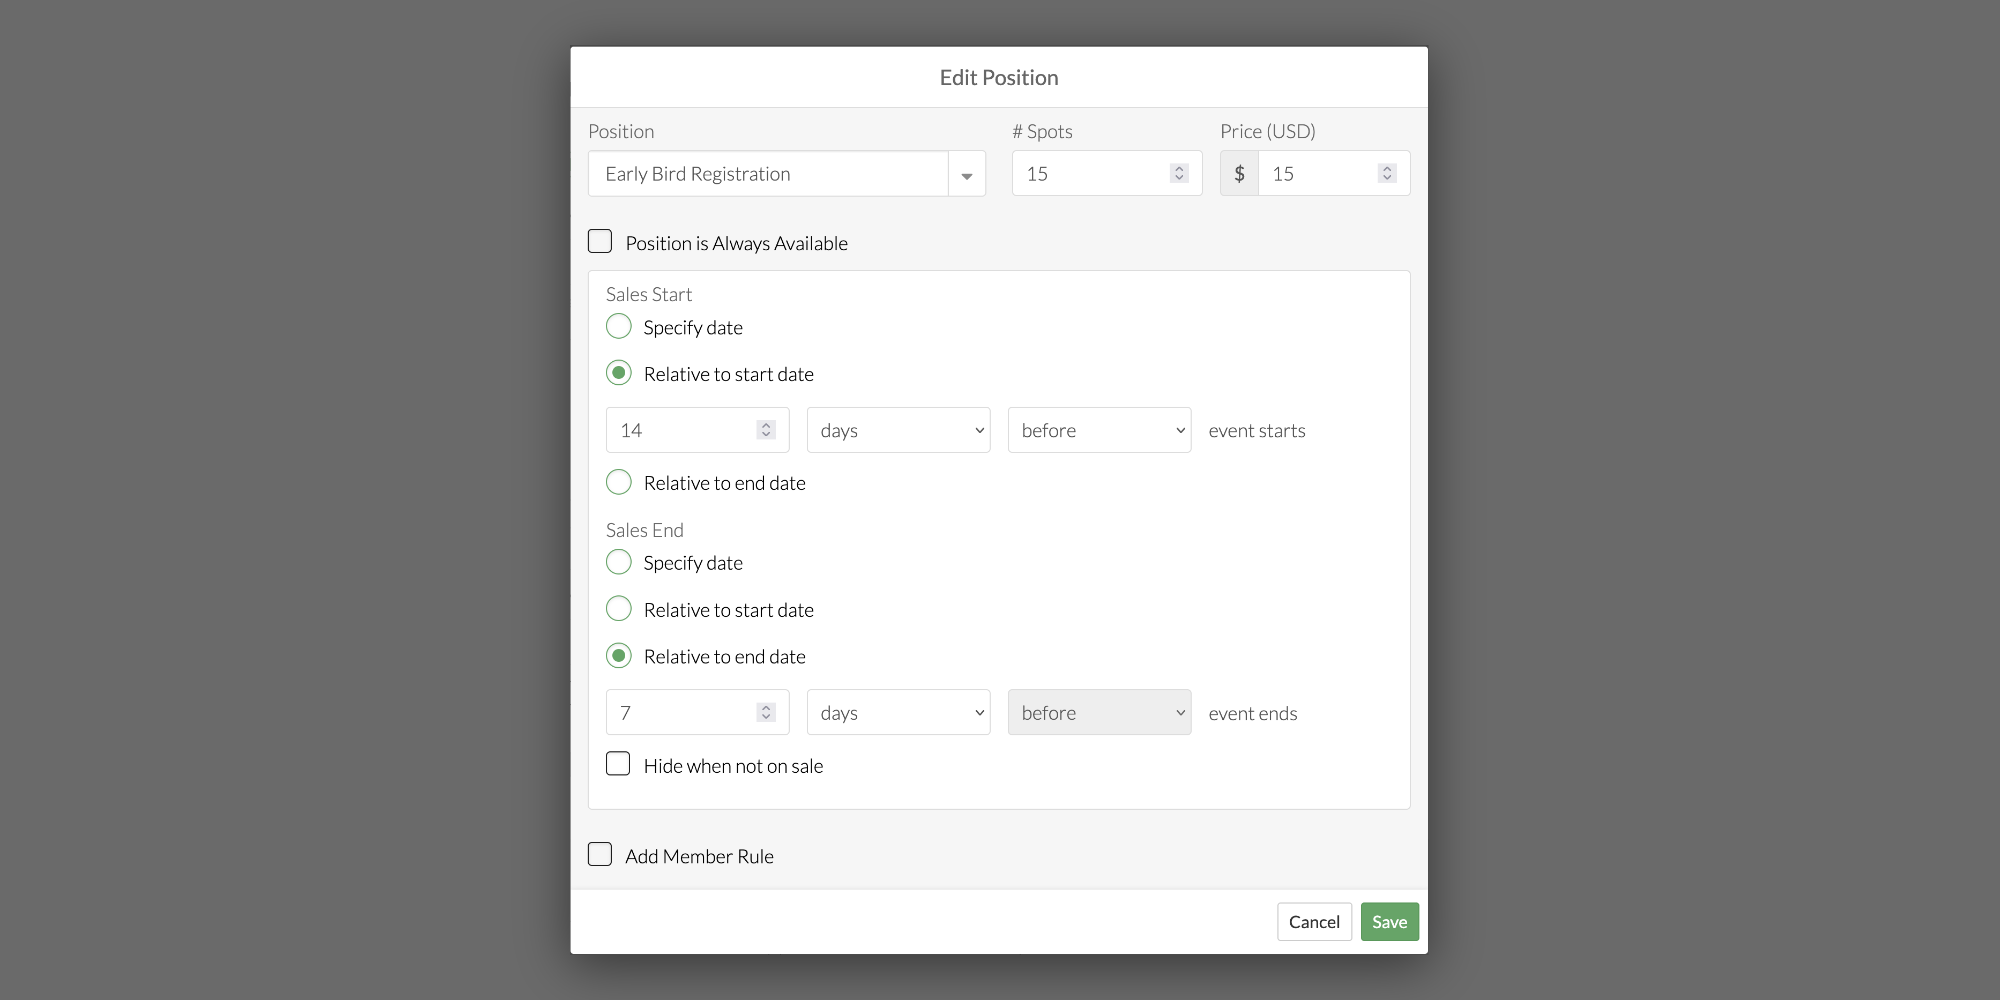The image size is (2000, 1000).
Task: Select Specify date under Sales Start
Action: coord(619,327)
